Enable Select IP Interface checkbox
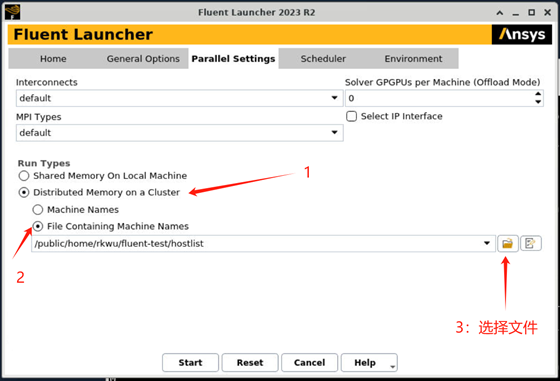The image size is (560, 381). (351, 116)
